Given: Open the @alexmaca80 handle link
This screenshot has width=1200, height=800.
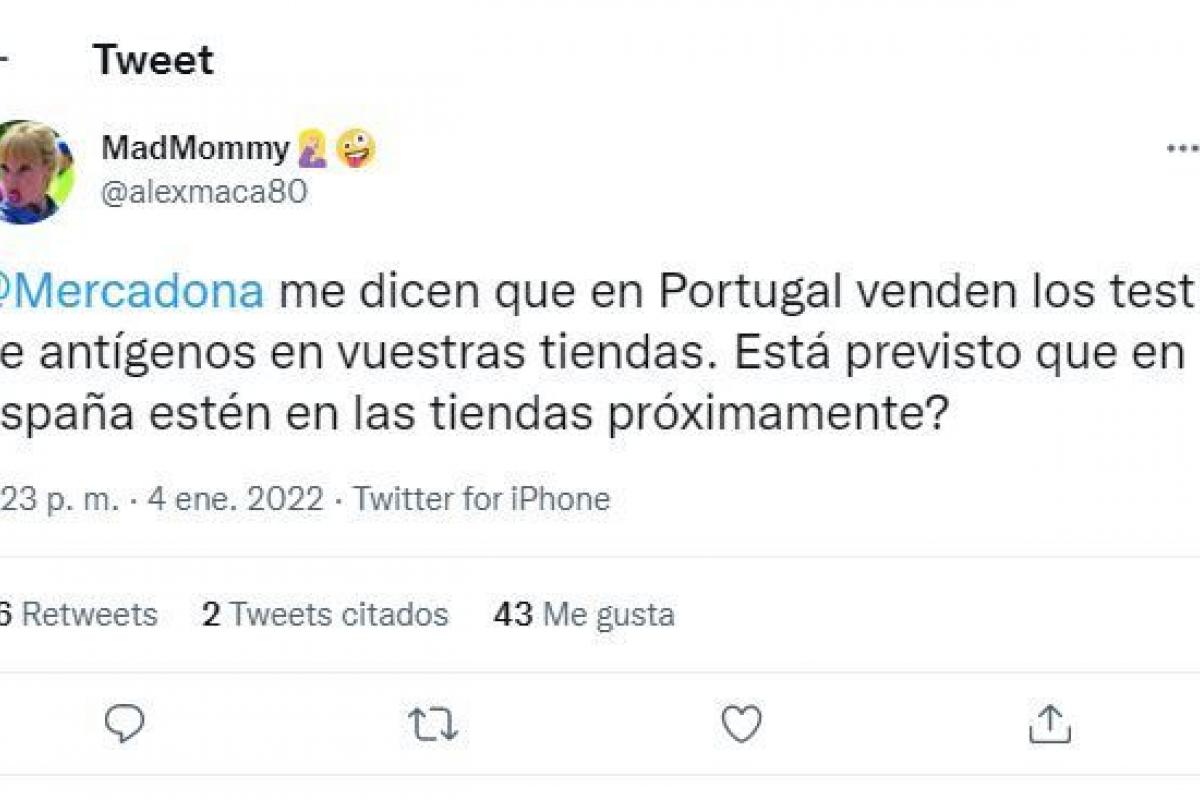Looking at the screenshot, I should (205, 192).
